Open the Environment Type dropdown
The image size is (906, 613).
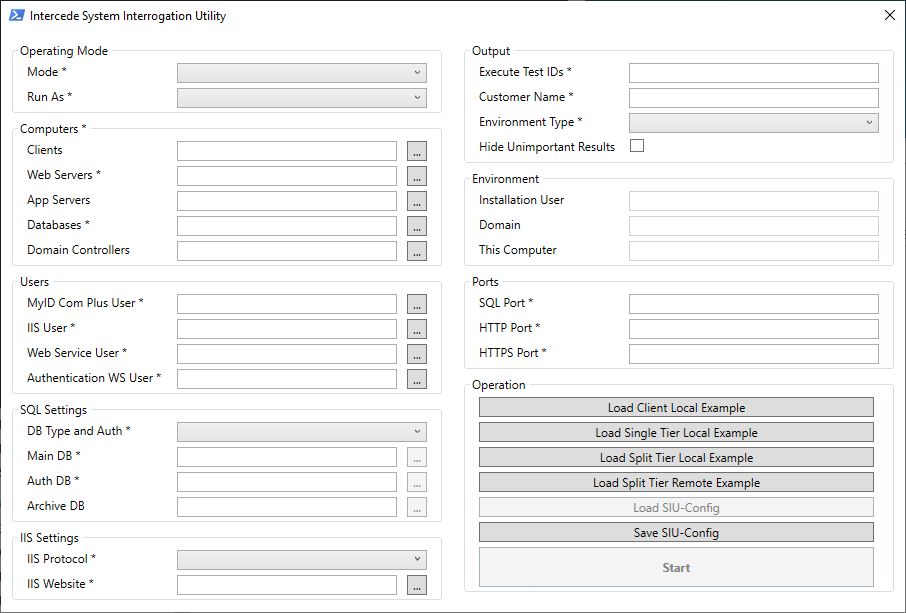753,123
